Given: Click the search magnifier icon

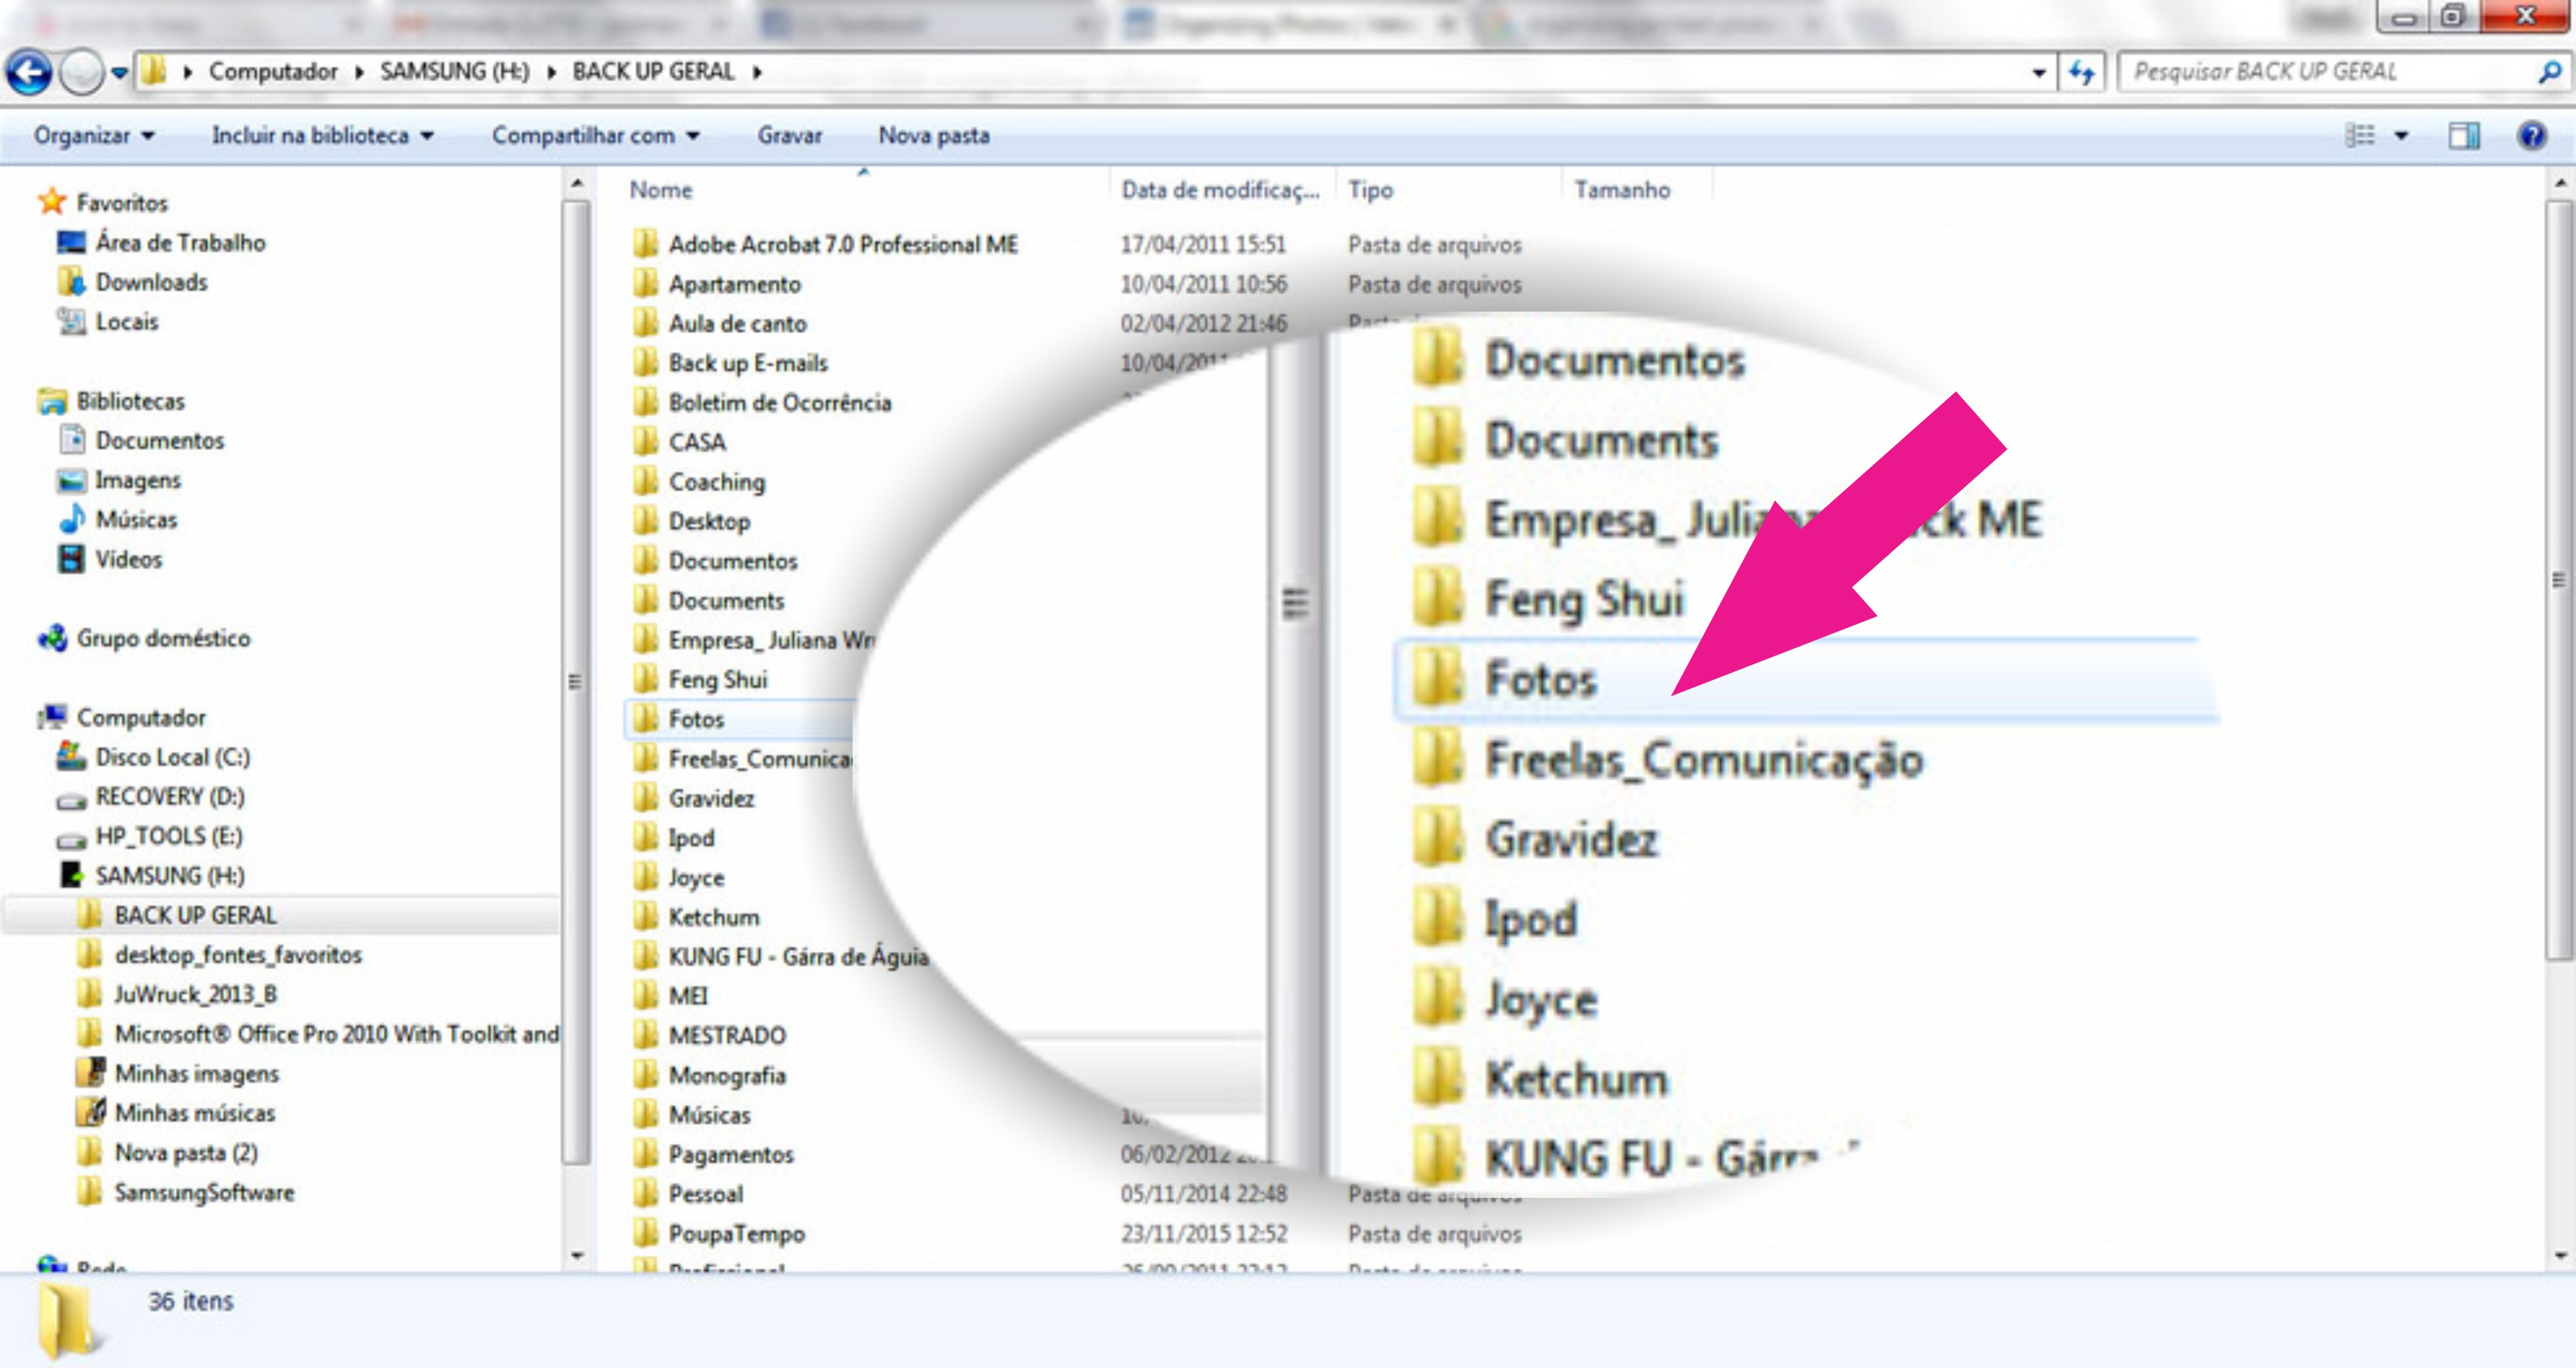Looking at the screenshot, I should [x=2549, y=72].
